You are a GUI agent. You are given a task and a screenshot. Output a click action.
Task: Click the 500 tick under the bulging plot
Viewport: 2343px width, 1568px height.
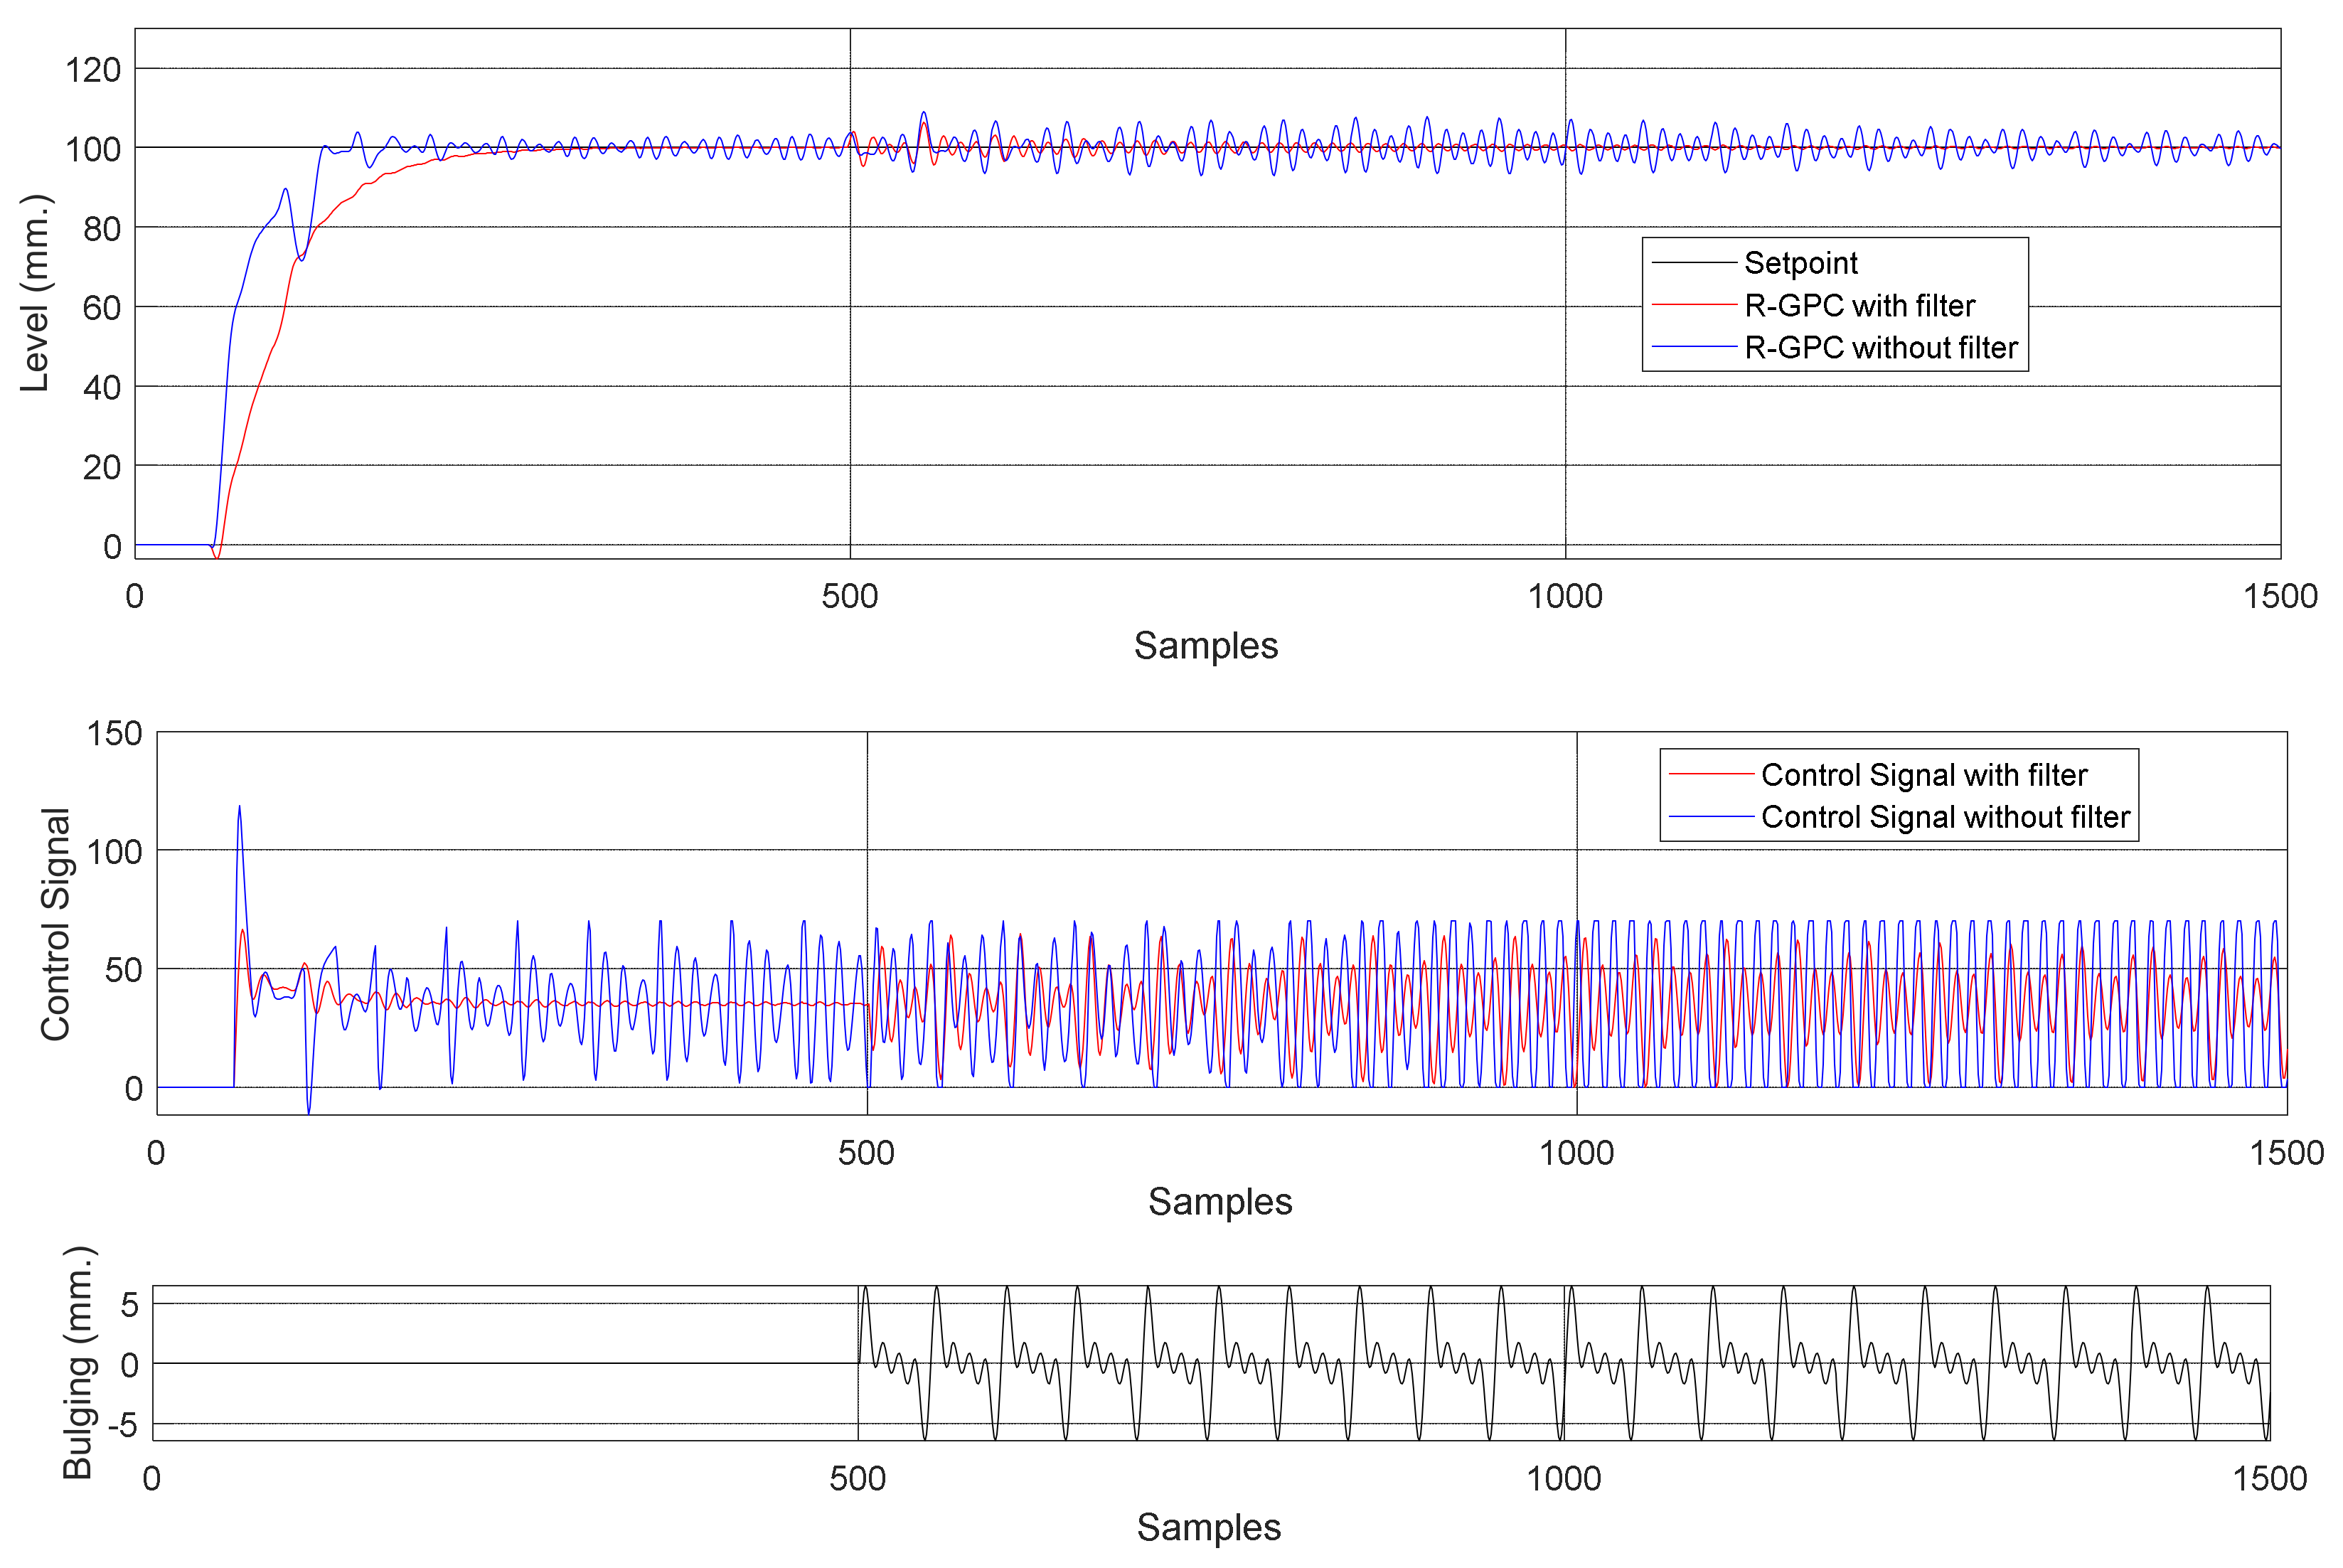(x=857, y=1479)
